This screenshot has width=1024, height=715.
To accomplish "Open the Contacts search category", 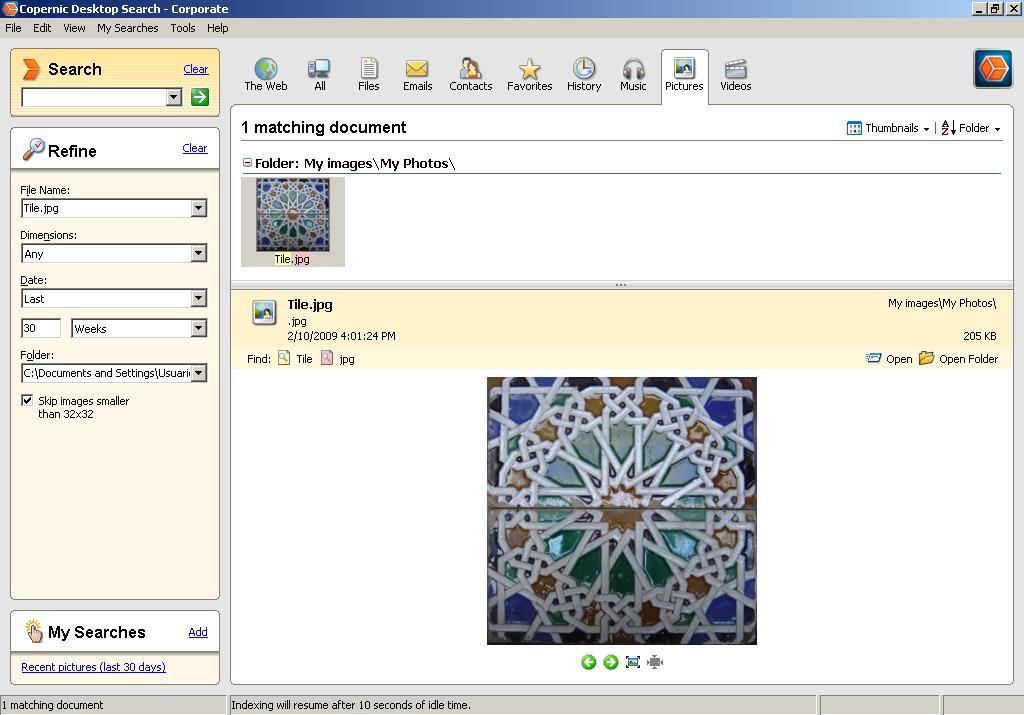I will (x=470, y=72).
